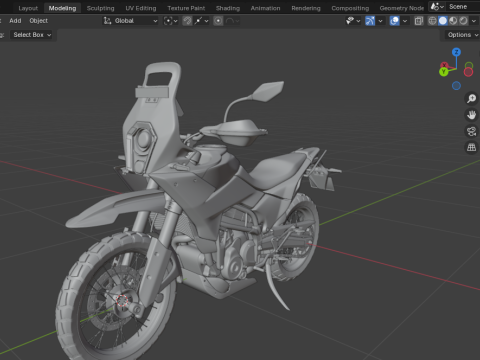
Task: Open the viewport shading options dropdown
Action: pyautogui.click(x=474, y=21)
